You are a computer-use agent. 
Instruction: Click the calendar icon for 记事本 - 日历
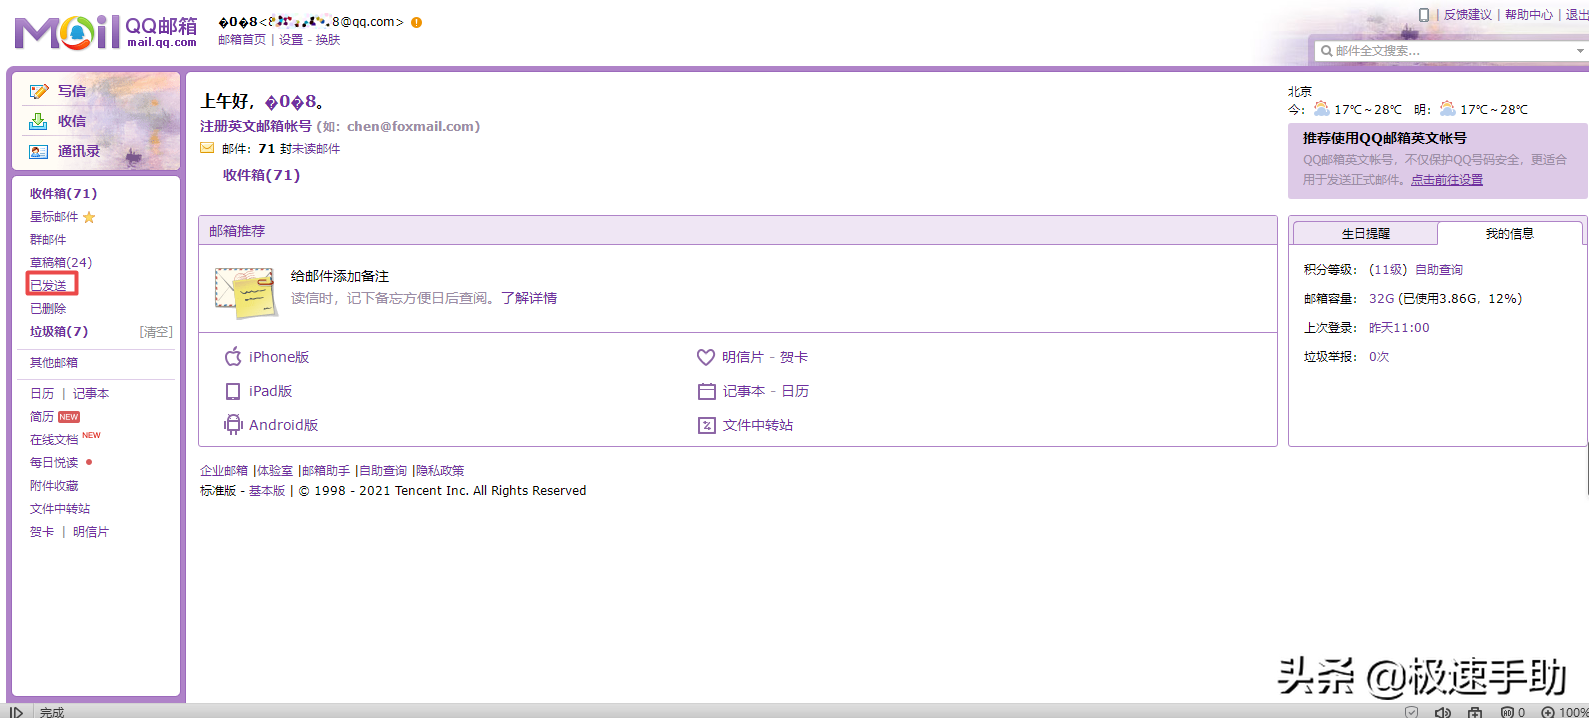coord(707,391)
